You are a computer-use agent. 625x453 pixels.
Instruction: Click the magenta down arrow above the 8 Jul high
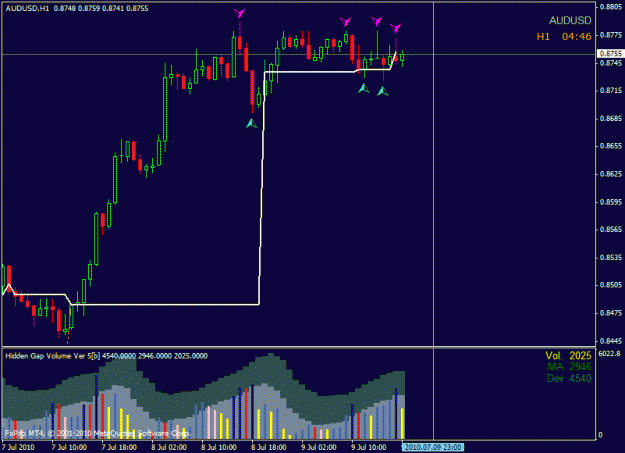[239, 14]
